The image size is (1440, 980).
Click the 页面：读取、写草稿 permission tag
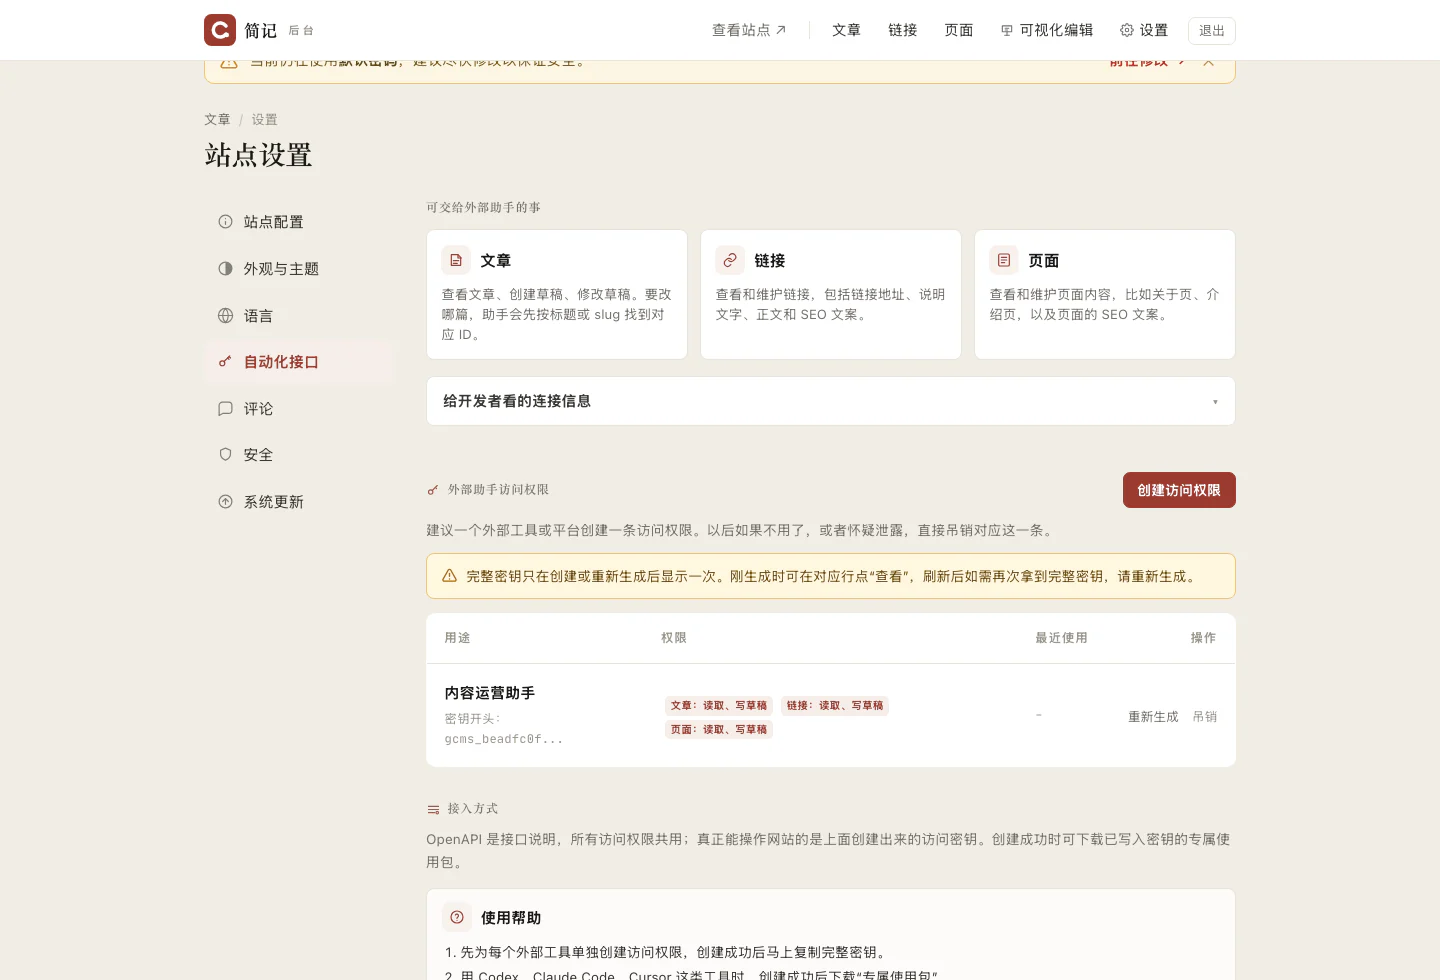719,730
